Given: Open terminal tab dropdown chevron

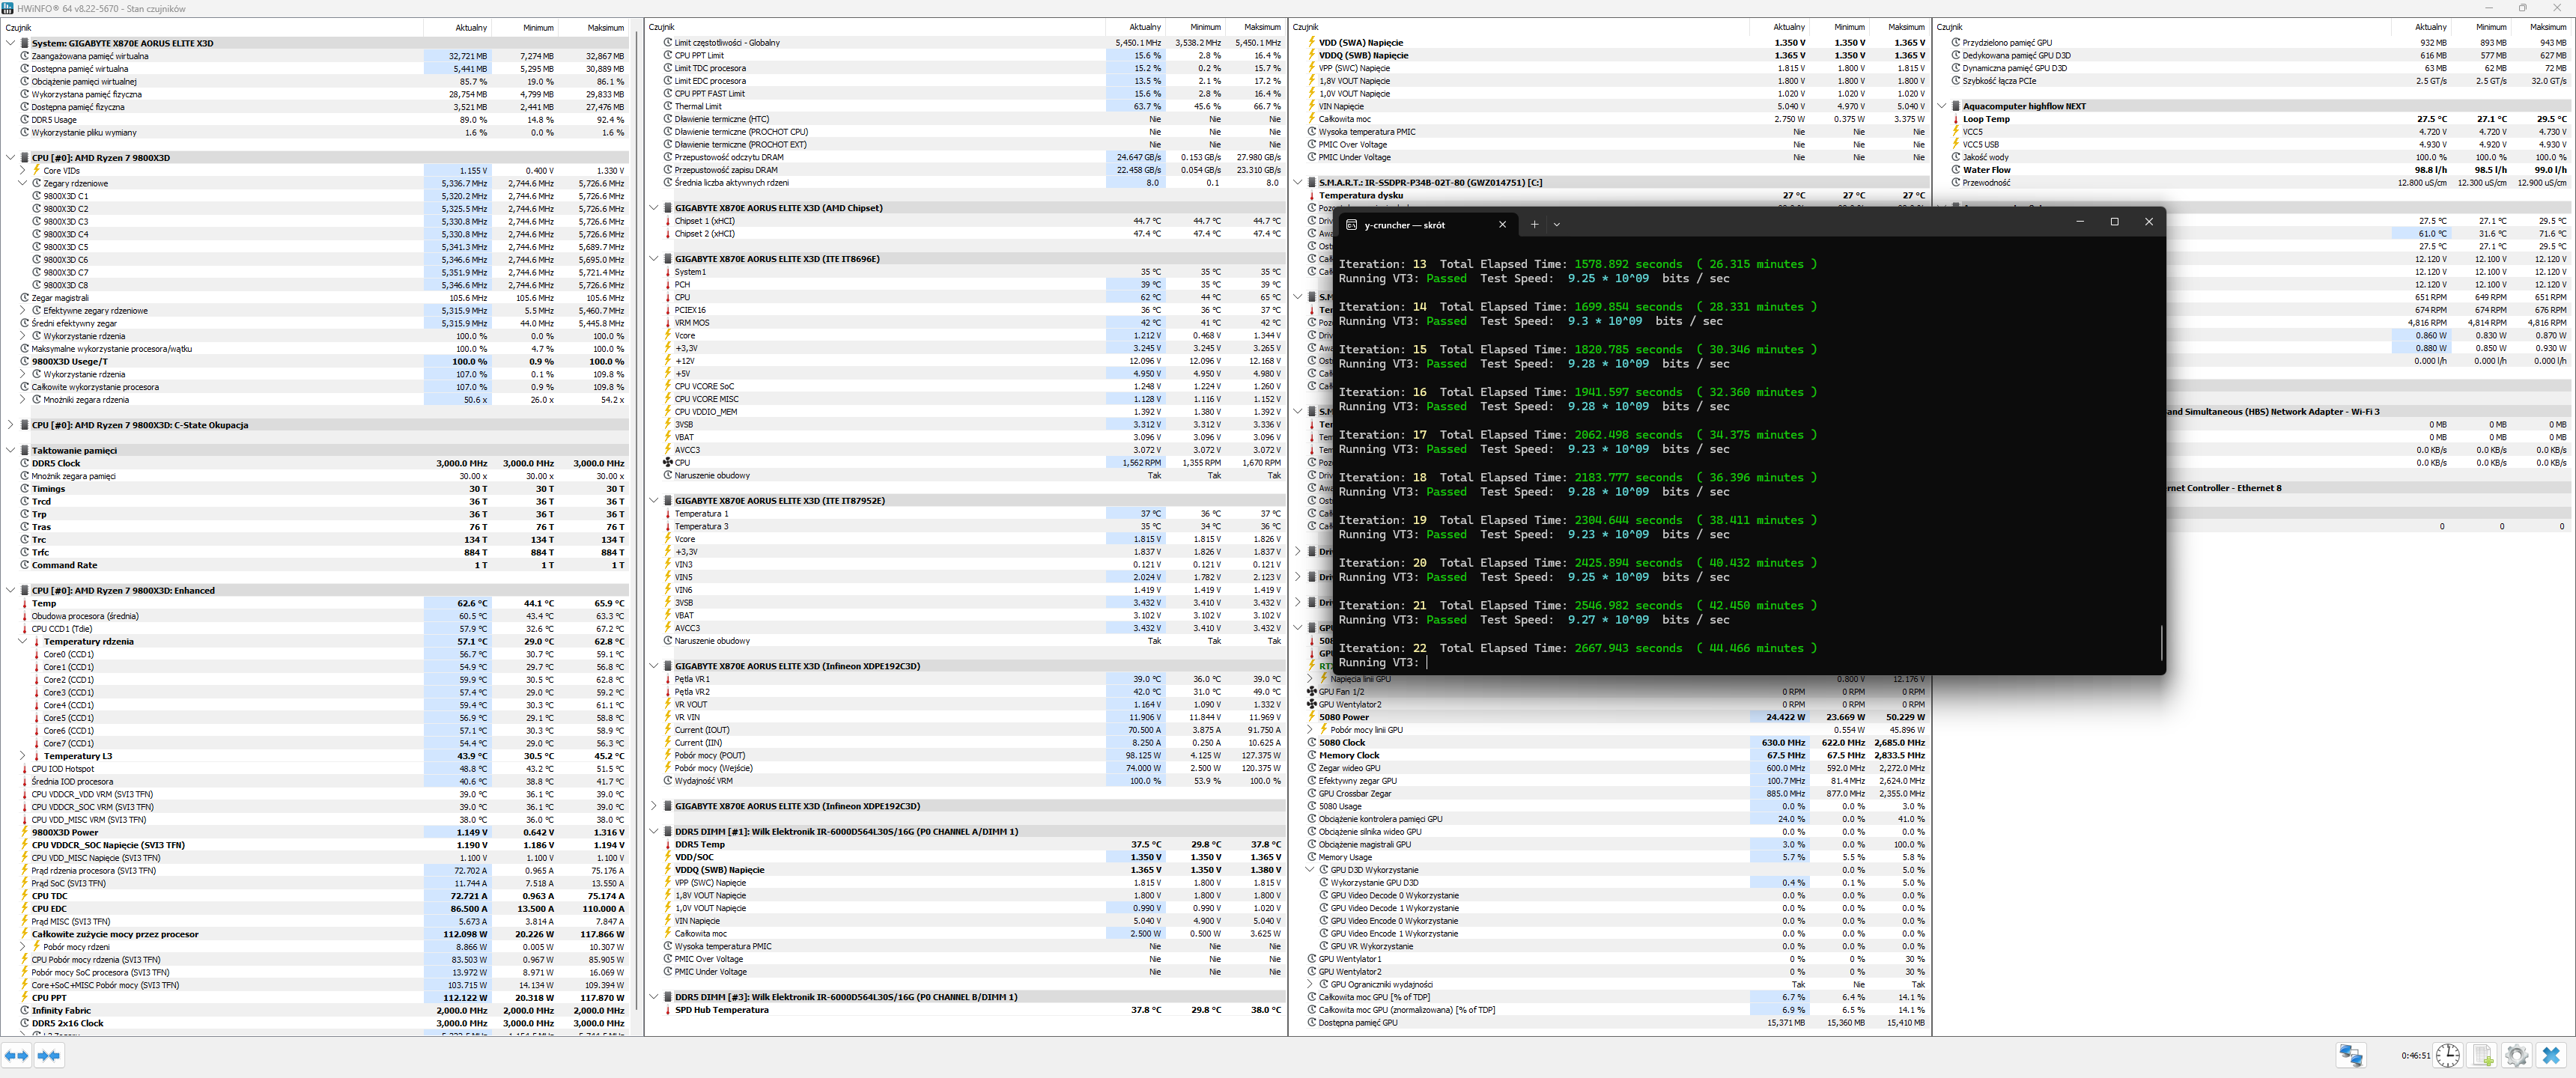Looking at the screenshot, I should (1556, 224).
